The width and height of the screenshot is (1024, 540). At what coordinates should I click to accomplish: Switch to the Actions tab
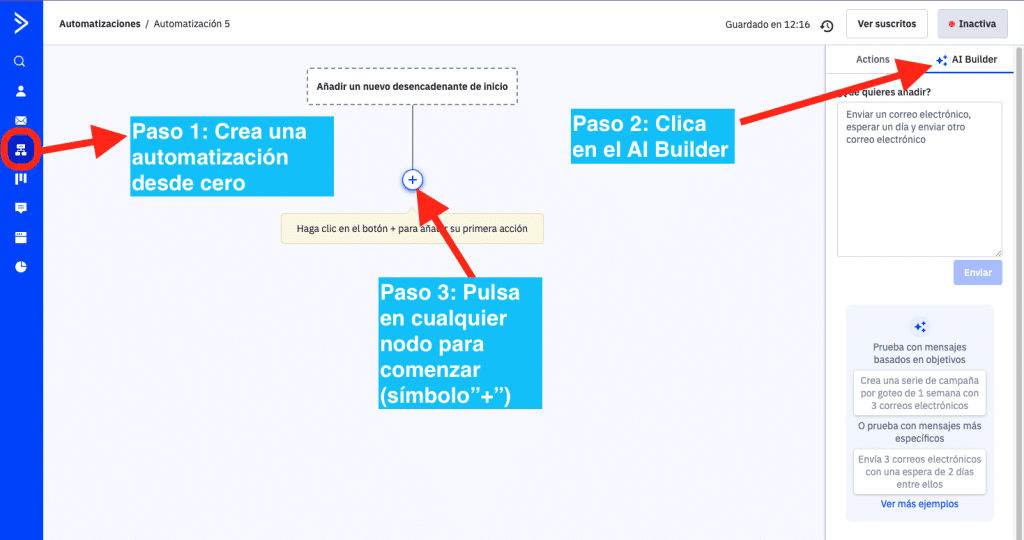[x=872, y=59]
